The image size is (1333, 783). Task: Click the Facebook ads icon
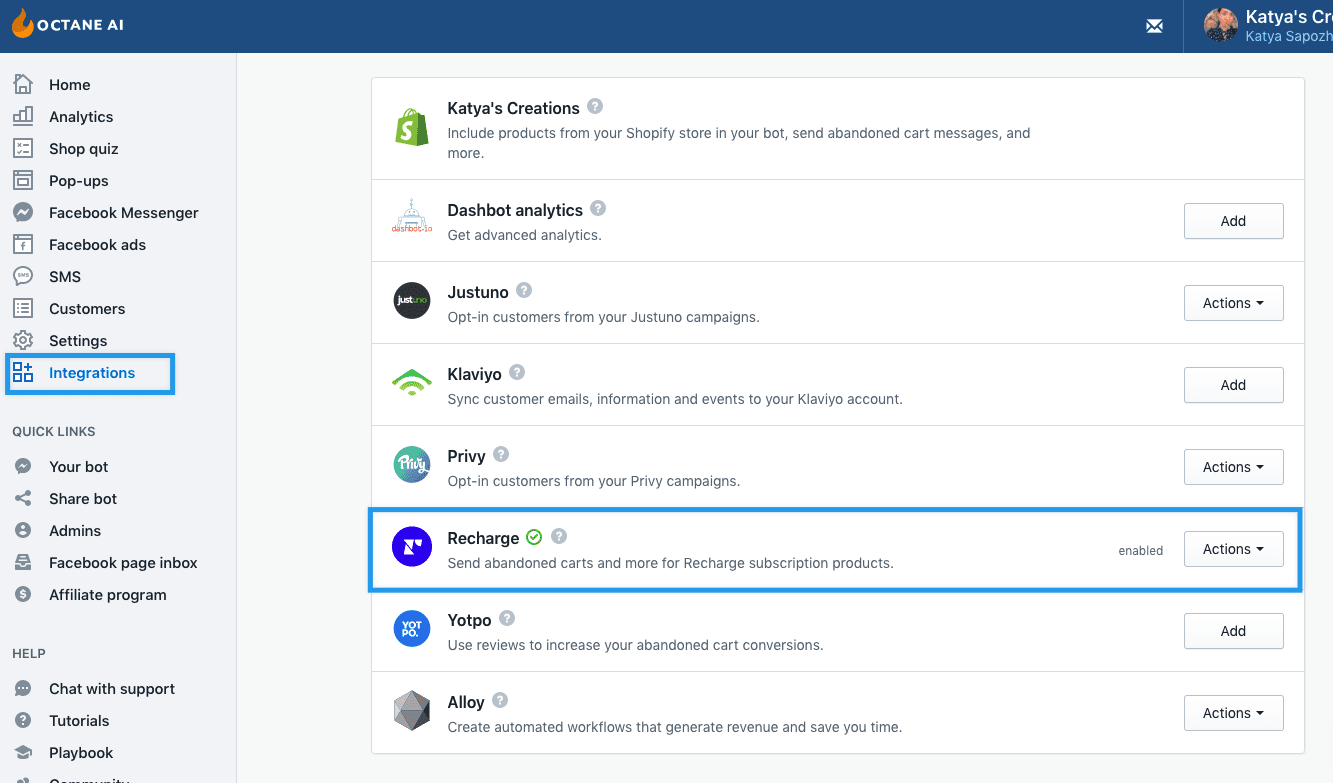23,244
